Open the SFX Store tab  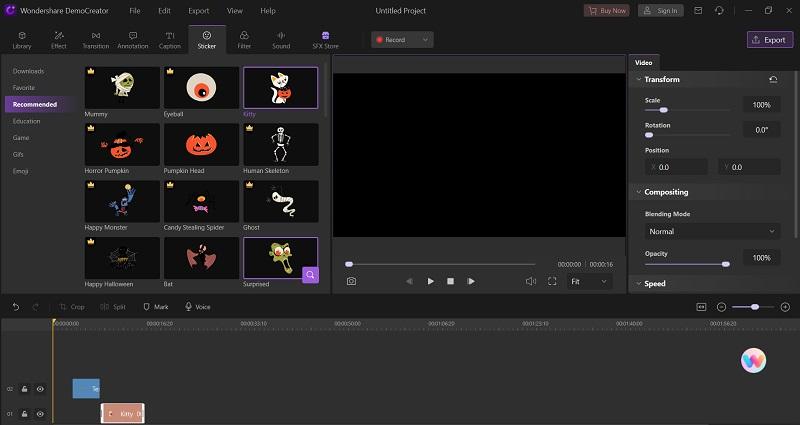(325, 39)
